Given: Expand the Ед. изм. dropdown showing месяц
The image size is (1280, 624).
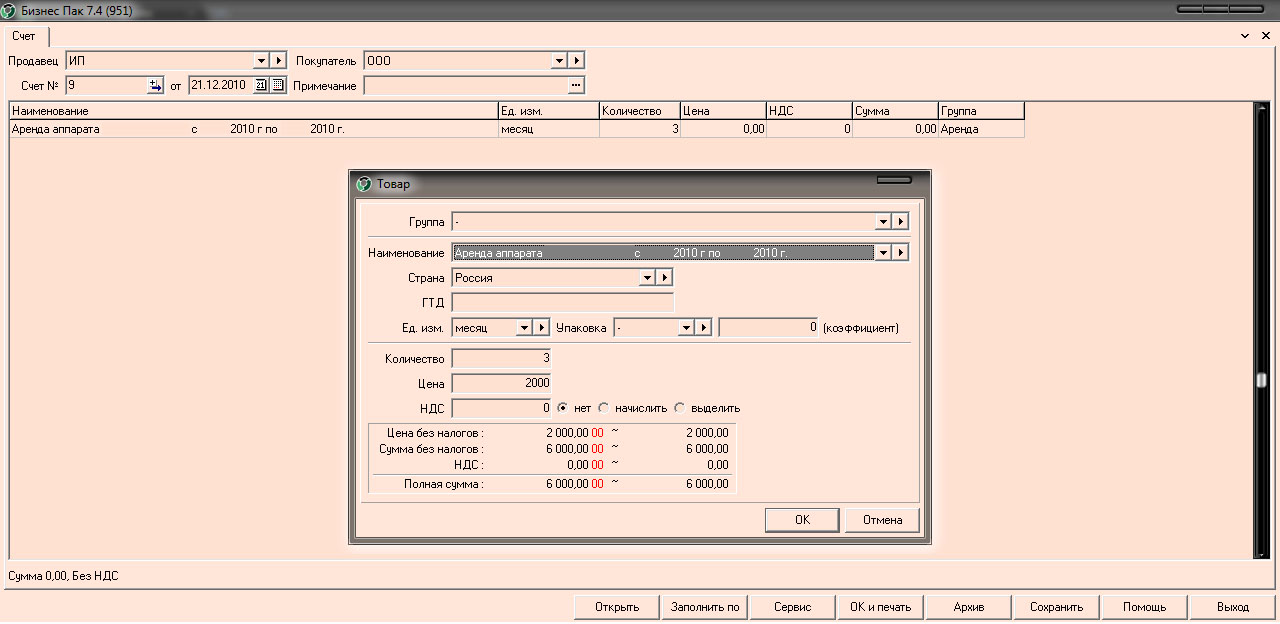Looking at the screenshot, I should click(524, 328).
